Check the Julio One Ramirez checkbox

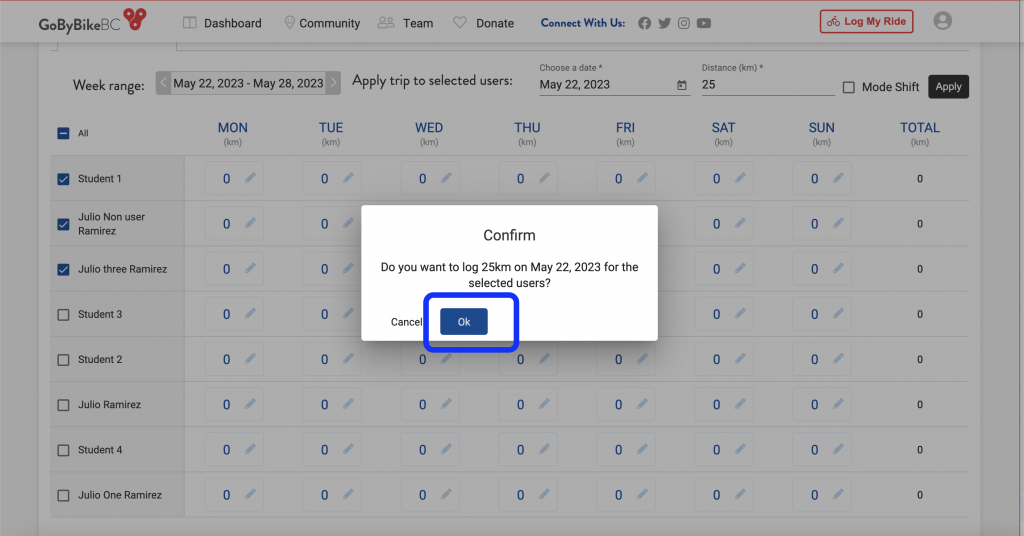63,496
